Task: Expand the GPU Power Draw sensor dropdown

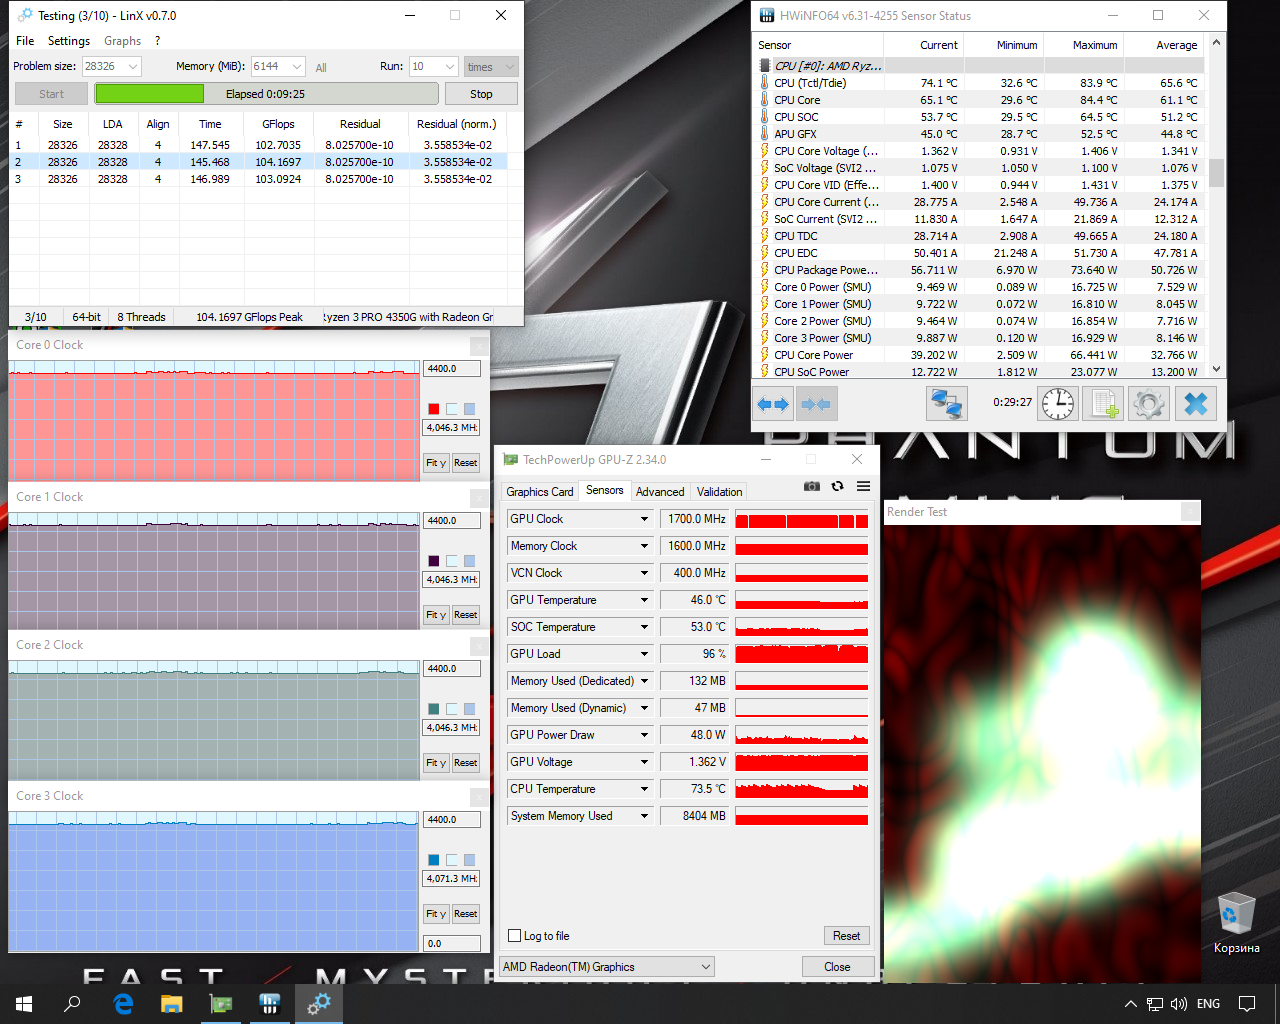Action: coord(644,735)
